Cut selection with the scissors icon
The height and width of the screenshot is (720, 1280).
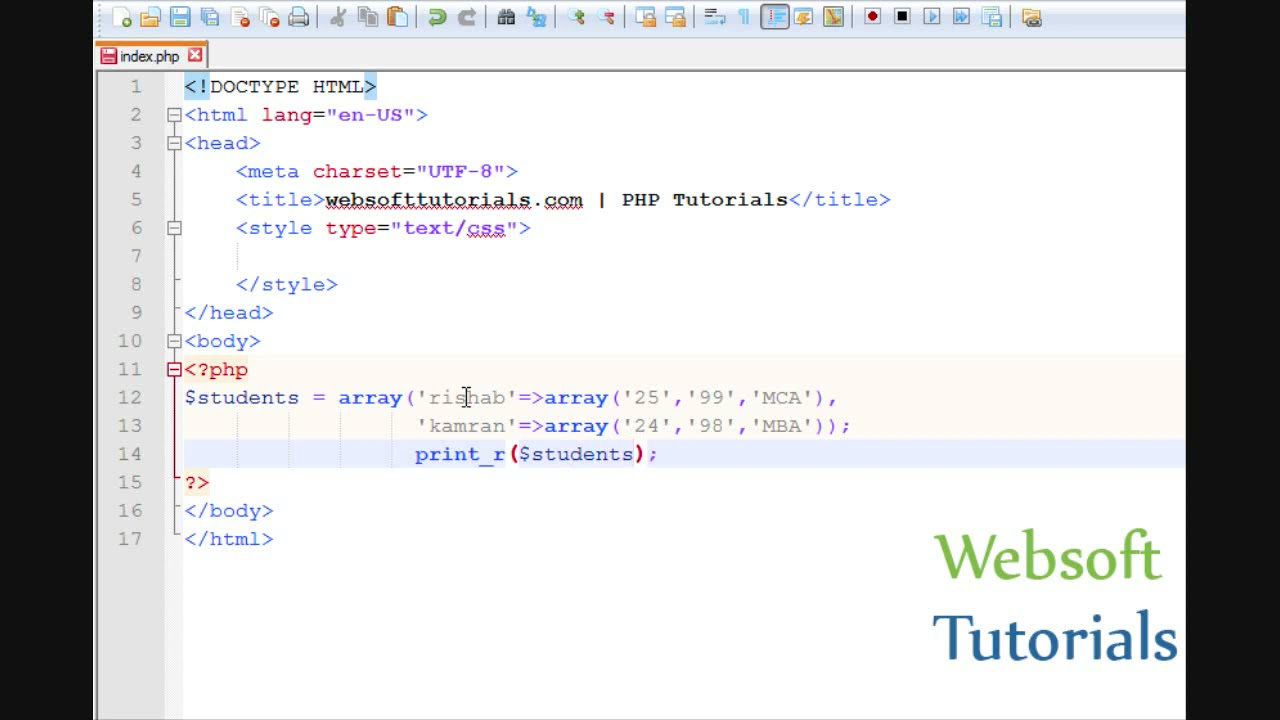coord(338,17)
